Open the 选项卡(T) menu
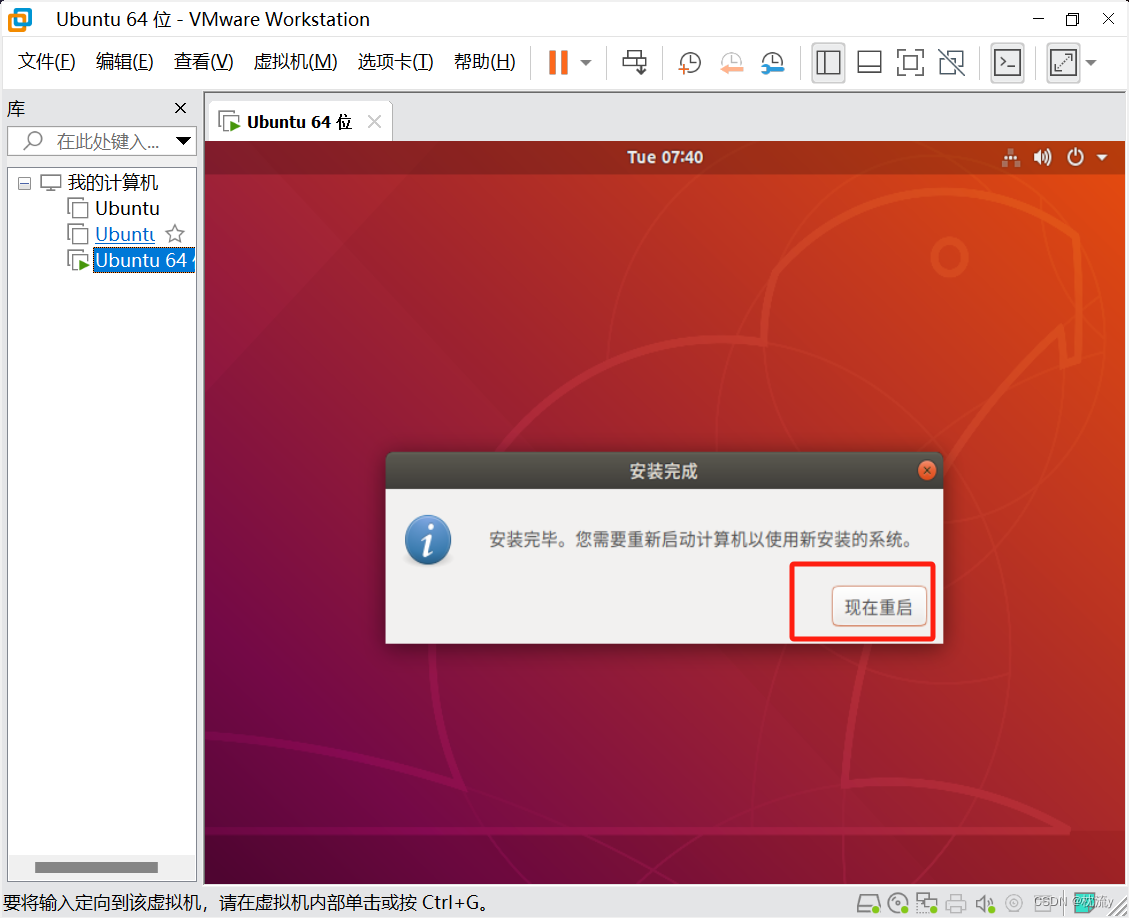Screen dimensions: 1129x918 click(x=395, y=62)
